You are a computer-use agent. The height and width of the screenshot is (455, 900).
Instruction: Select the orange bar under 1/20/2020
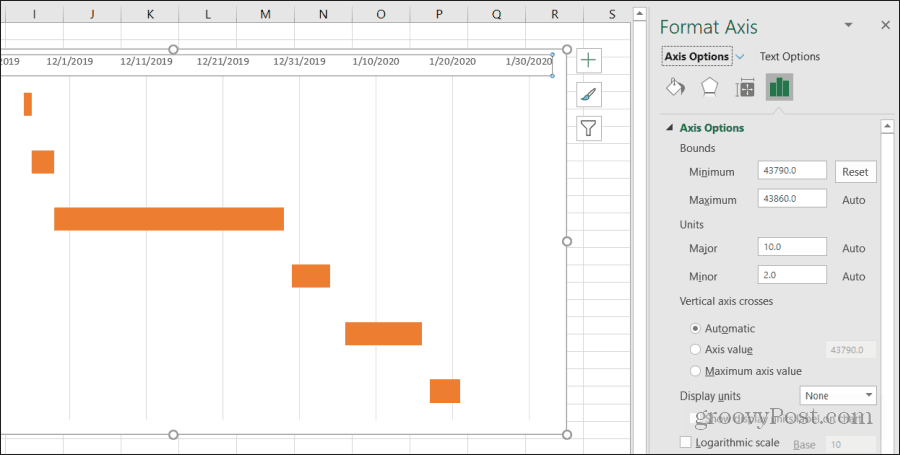point(445,391)
